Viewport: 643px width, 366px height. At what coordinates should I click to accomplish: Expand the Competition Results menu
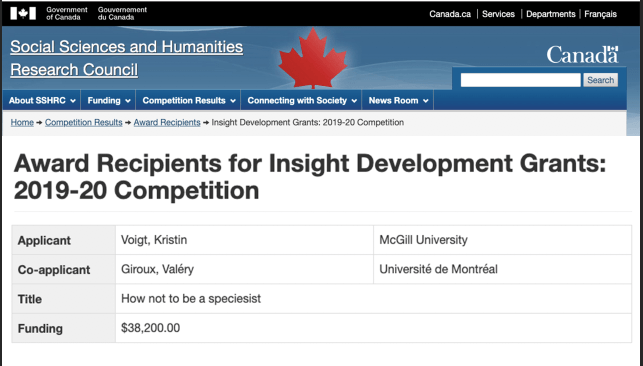tap(189, 100)
